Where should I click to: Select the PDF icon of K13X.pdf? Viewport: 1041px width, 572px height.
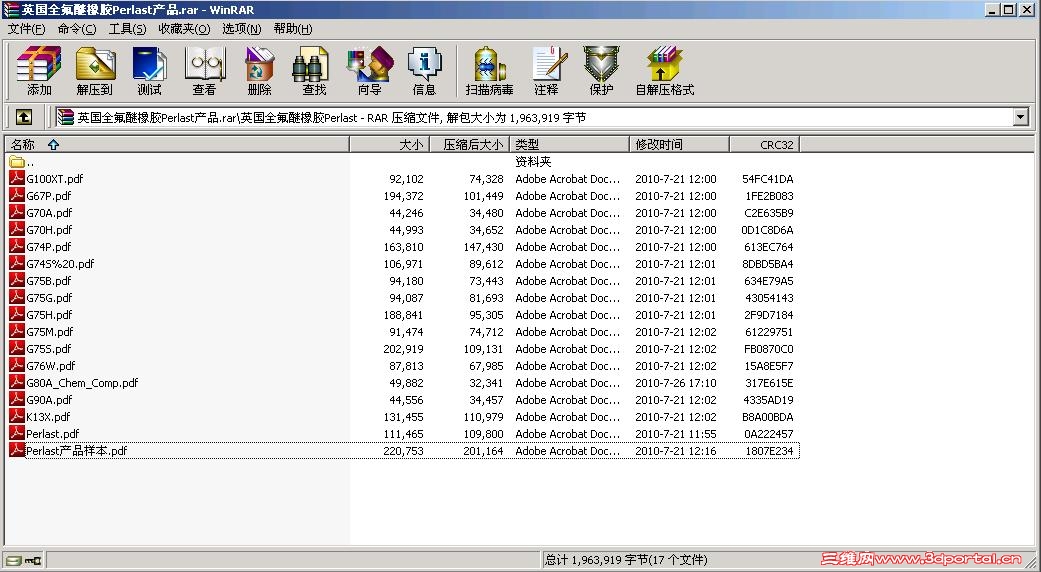point(17,417)
